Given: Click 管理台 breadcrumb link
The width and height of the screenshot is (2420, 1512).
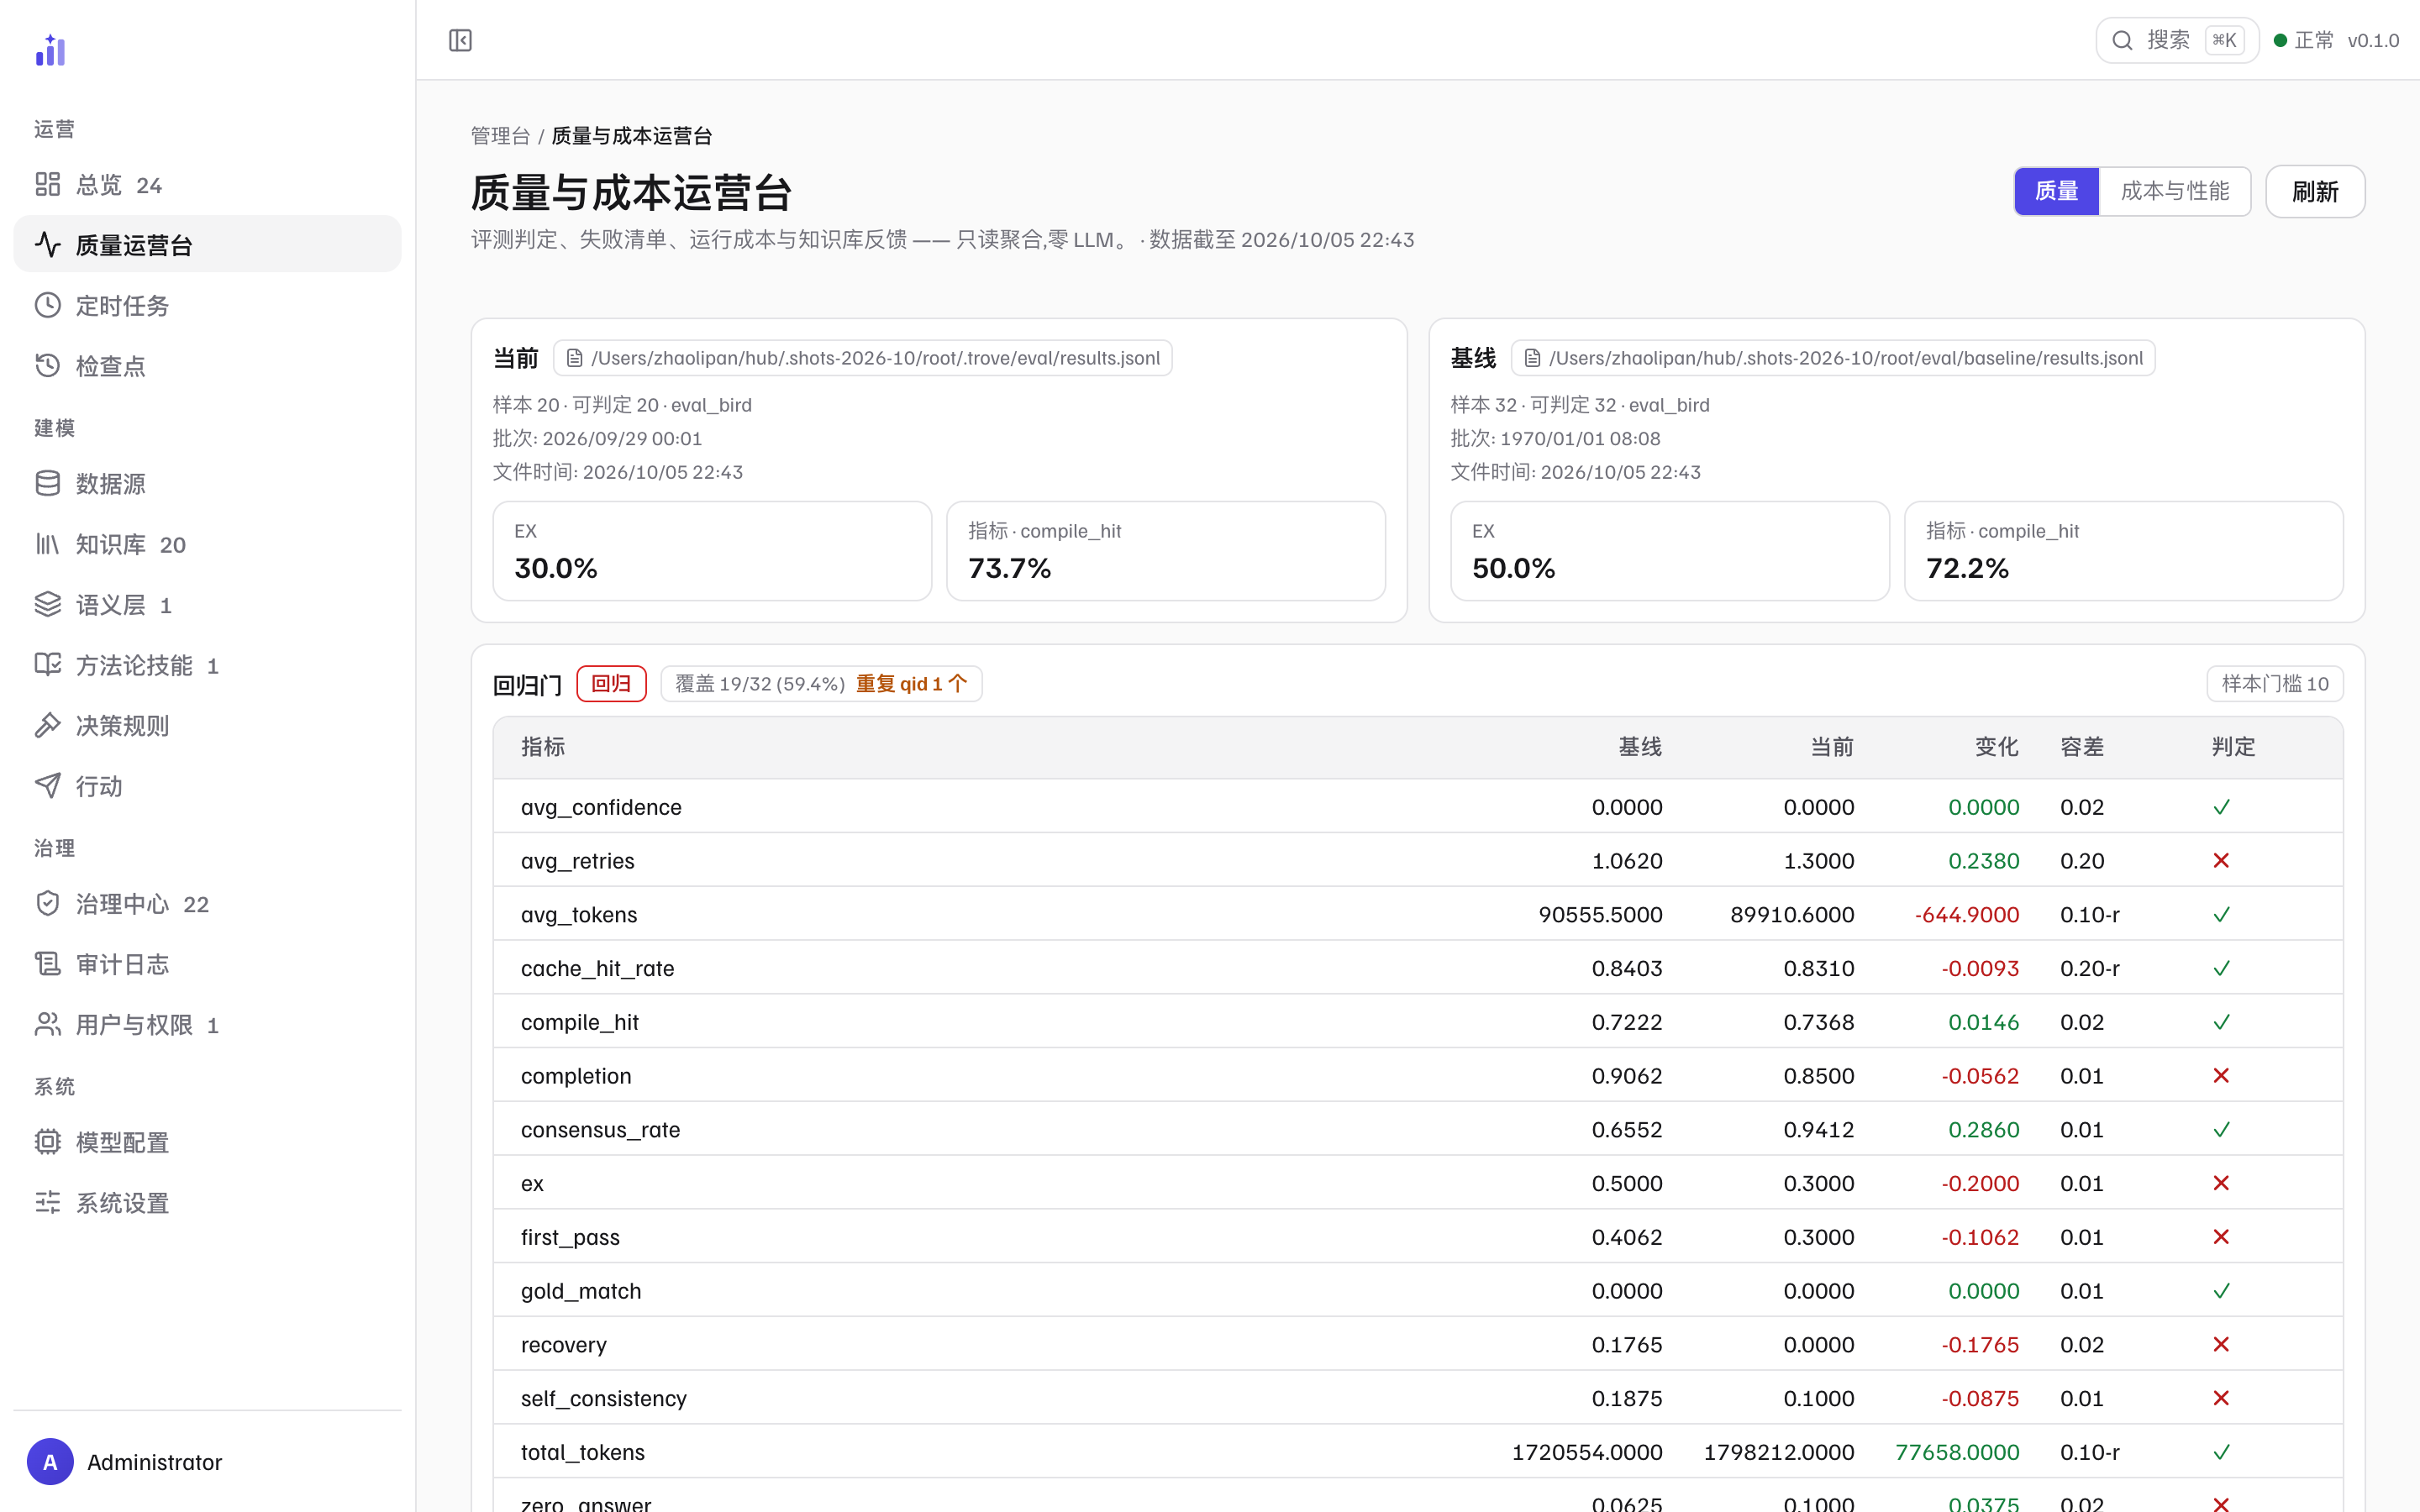Looking at the screenshot, I should coord(500,135).
